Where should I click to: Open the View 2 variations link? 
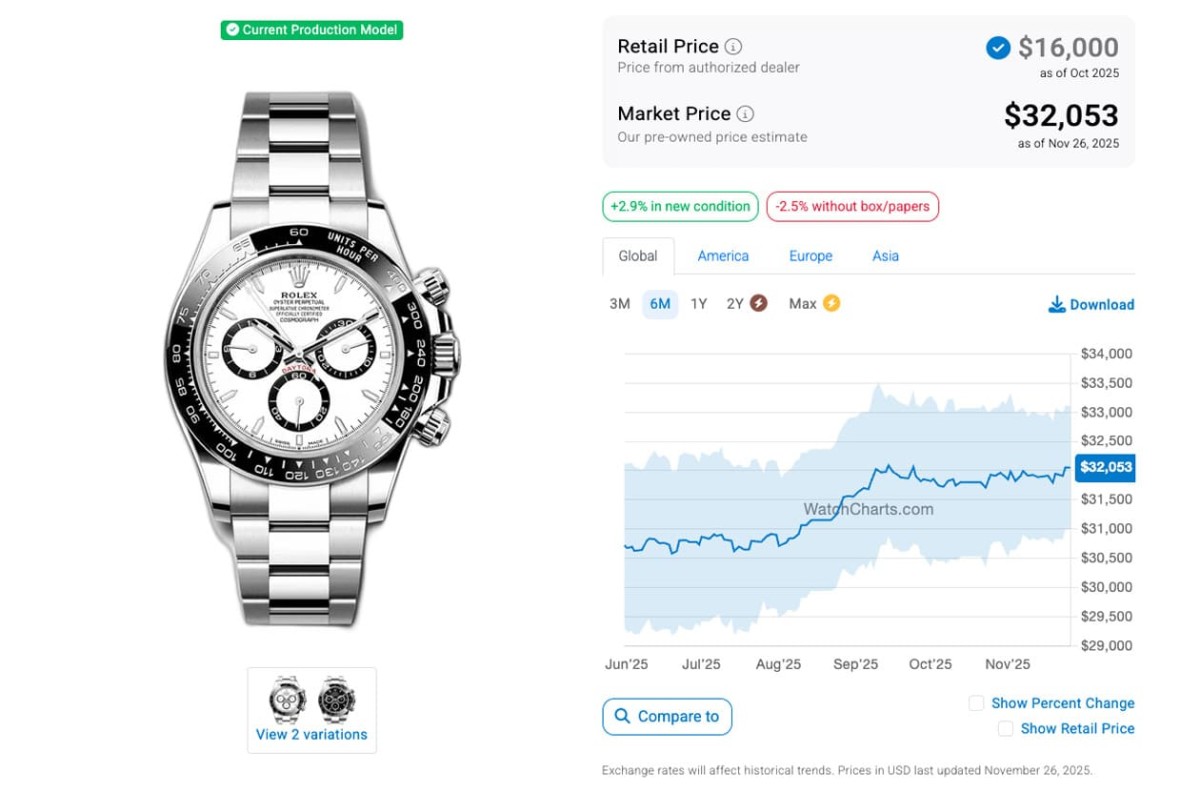[x=311, y=734]
